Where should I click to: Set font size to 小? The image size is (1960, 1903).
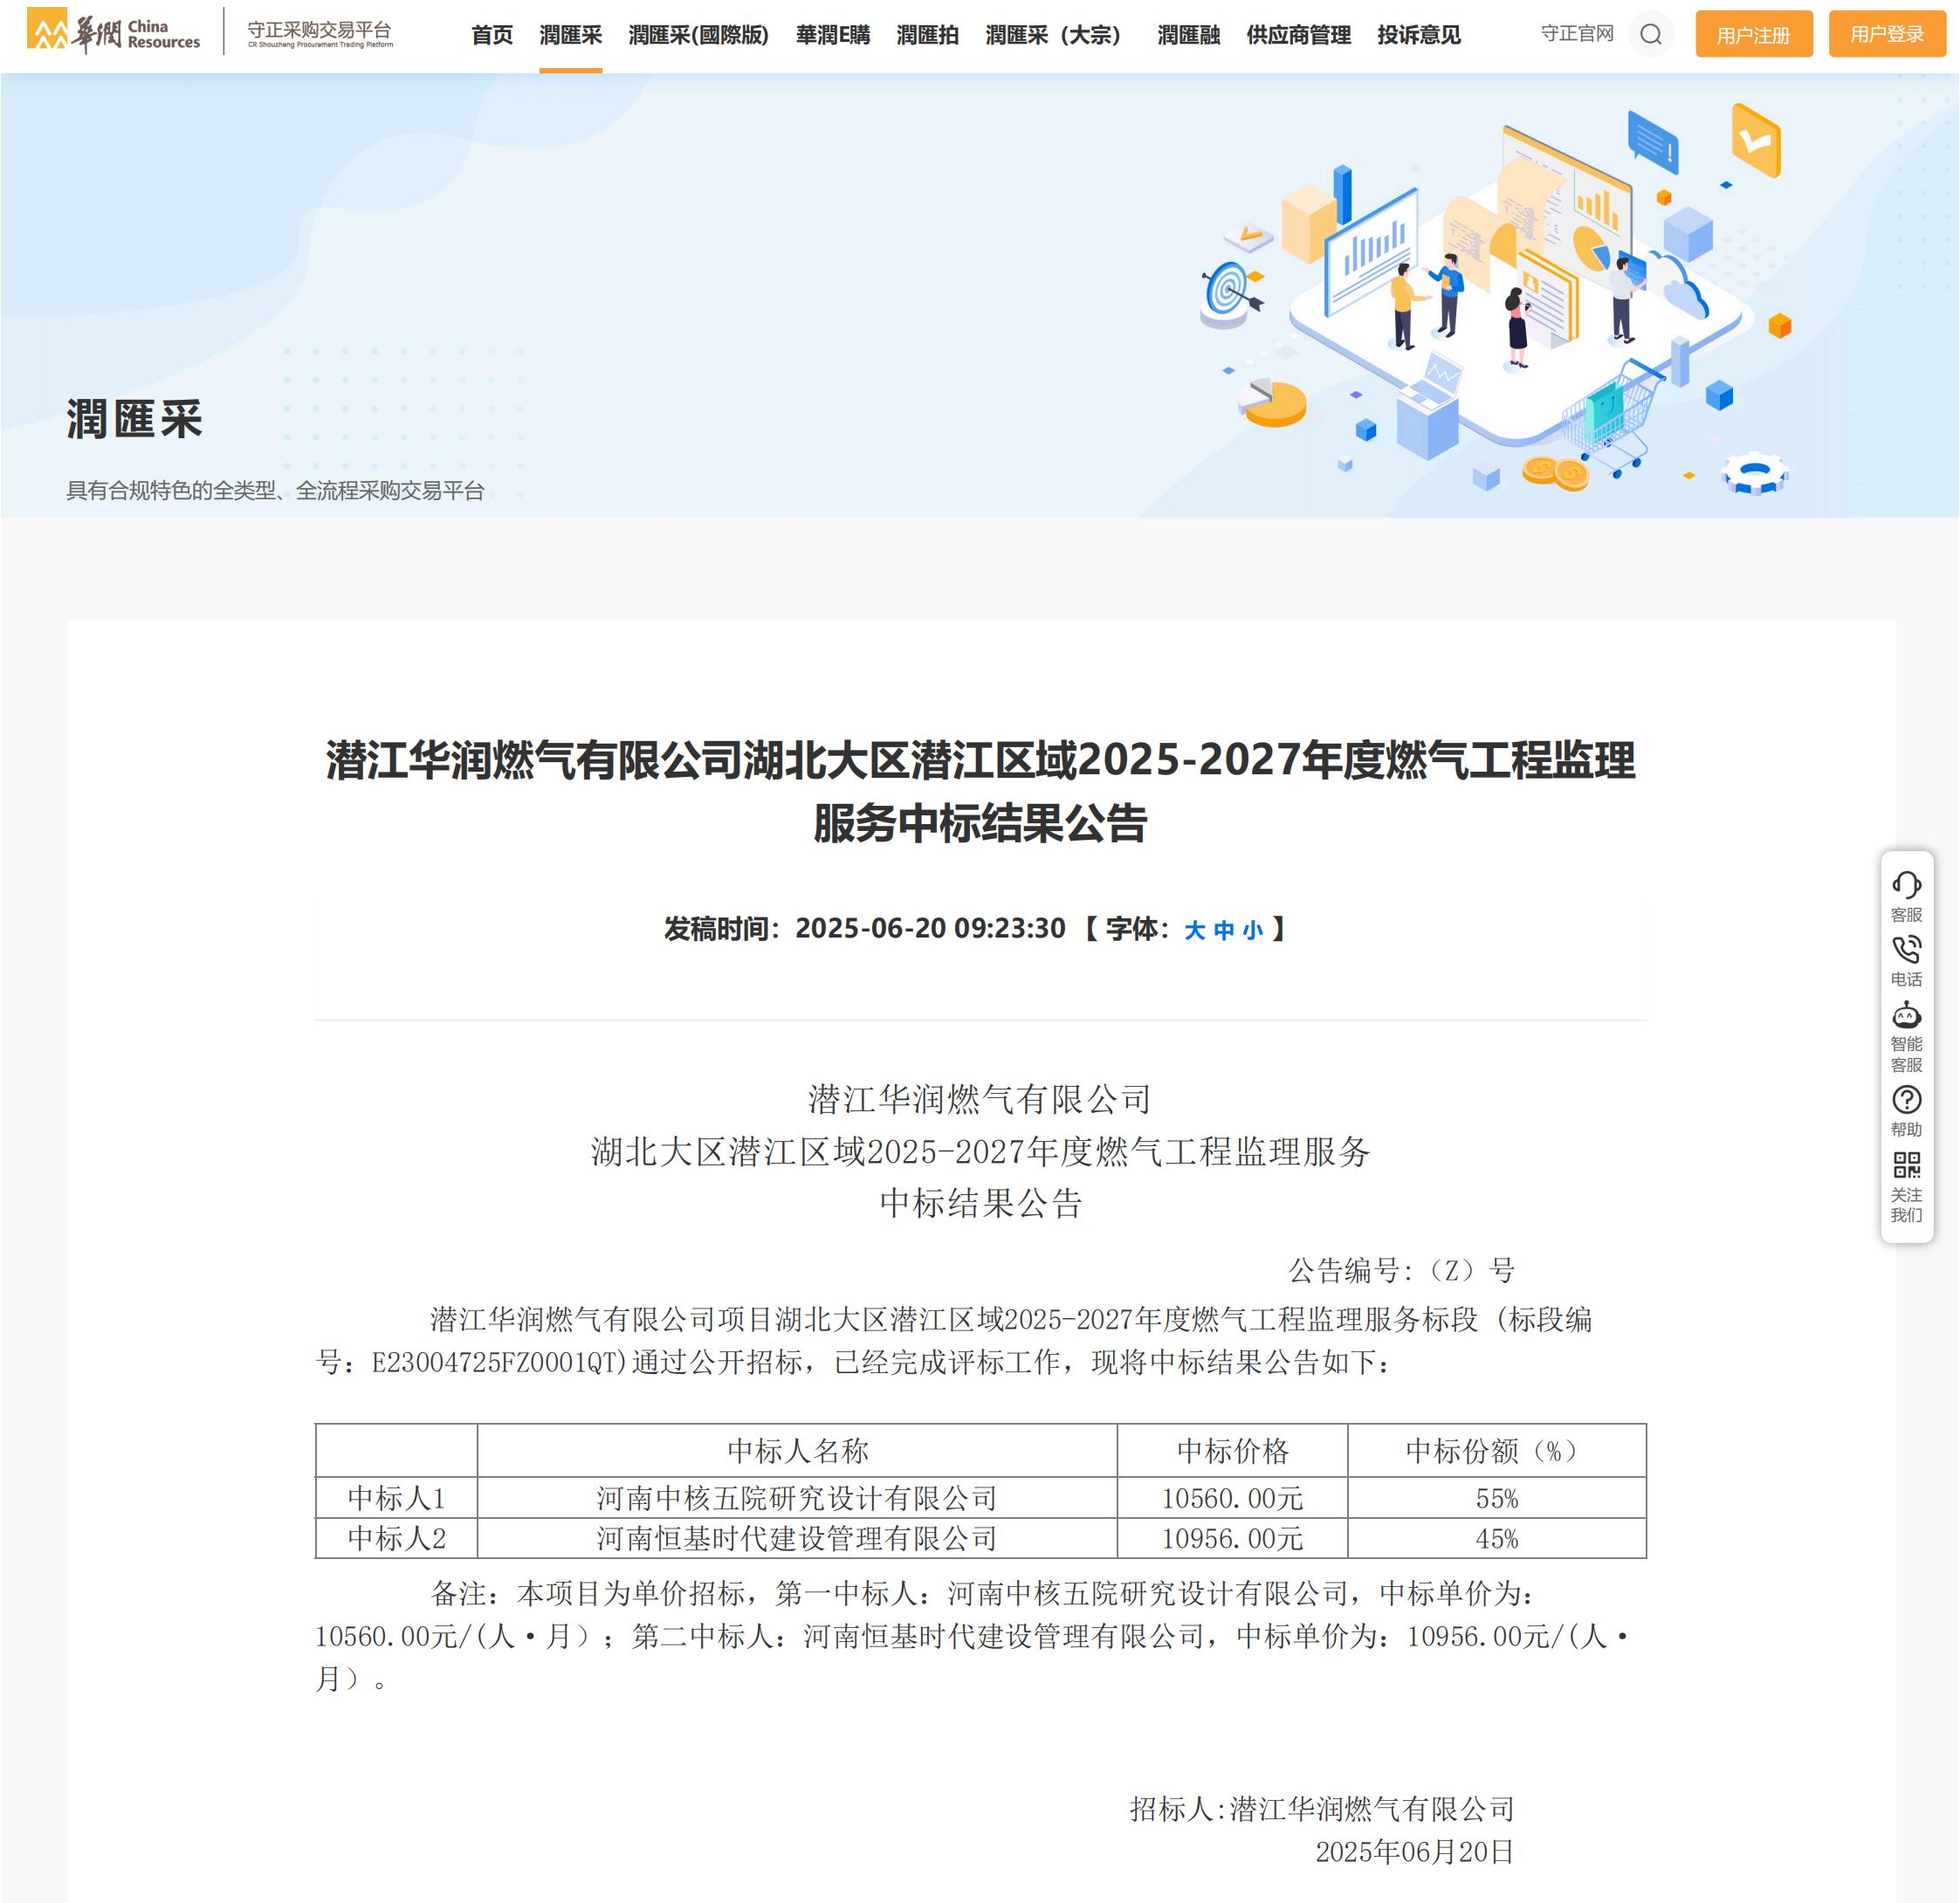(1252, 930)
